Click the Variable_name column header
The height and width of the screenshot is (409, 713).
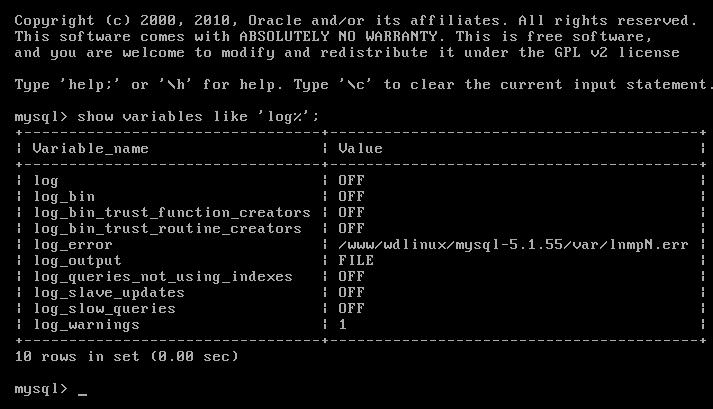tap(90, 149)
